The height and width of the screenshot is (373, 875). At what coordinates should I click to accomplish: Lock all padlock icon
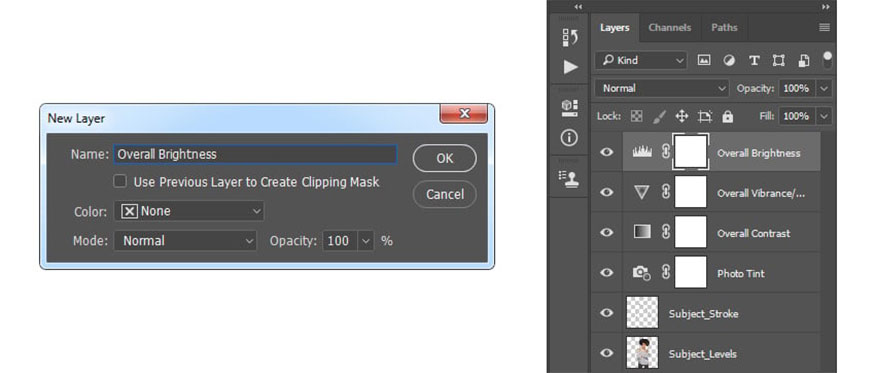tap(727, 116)
